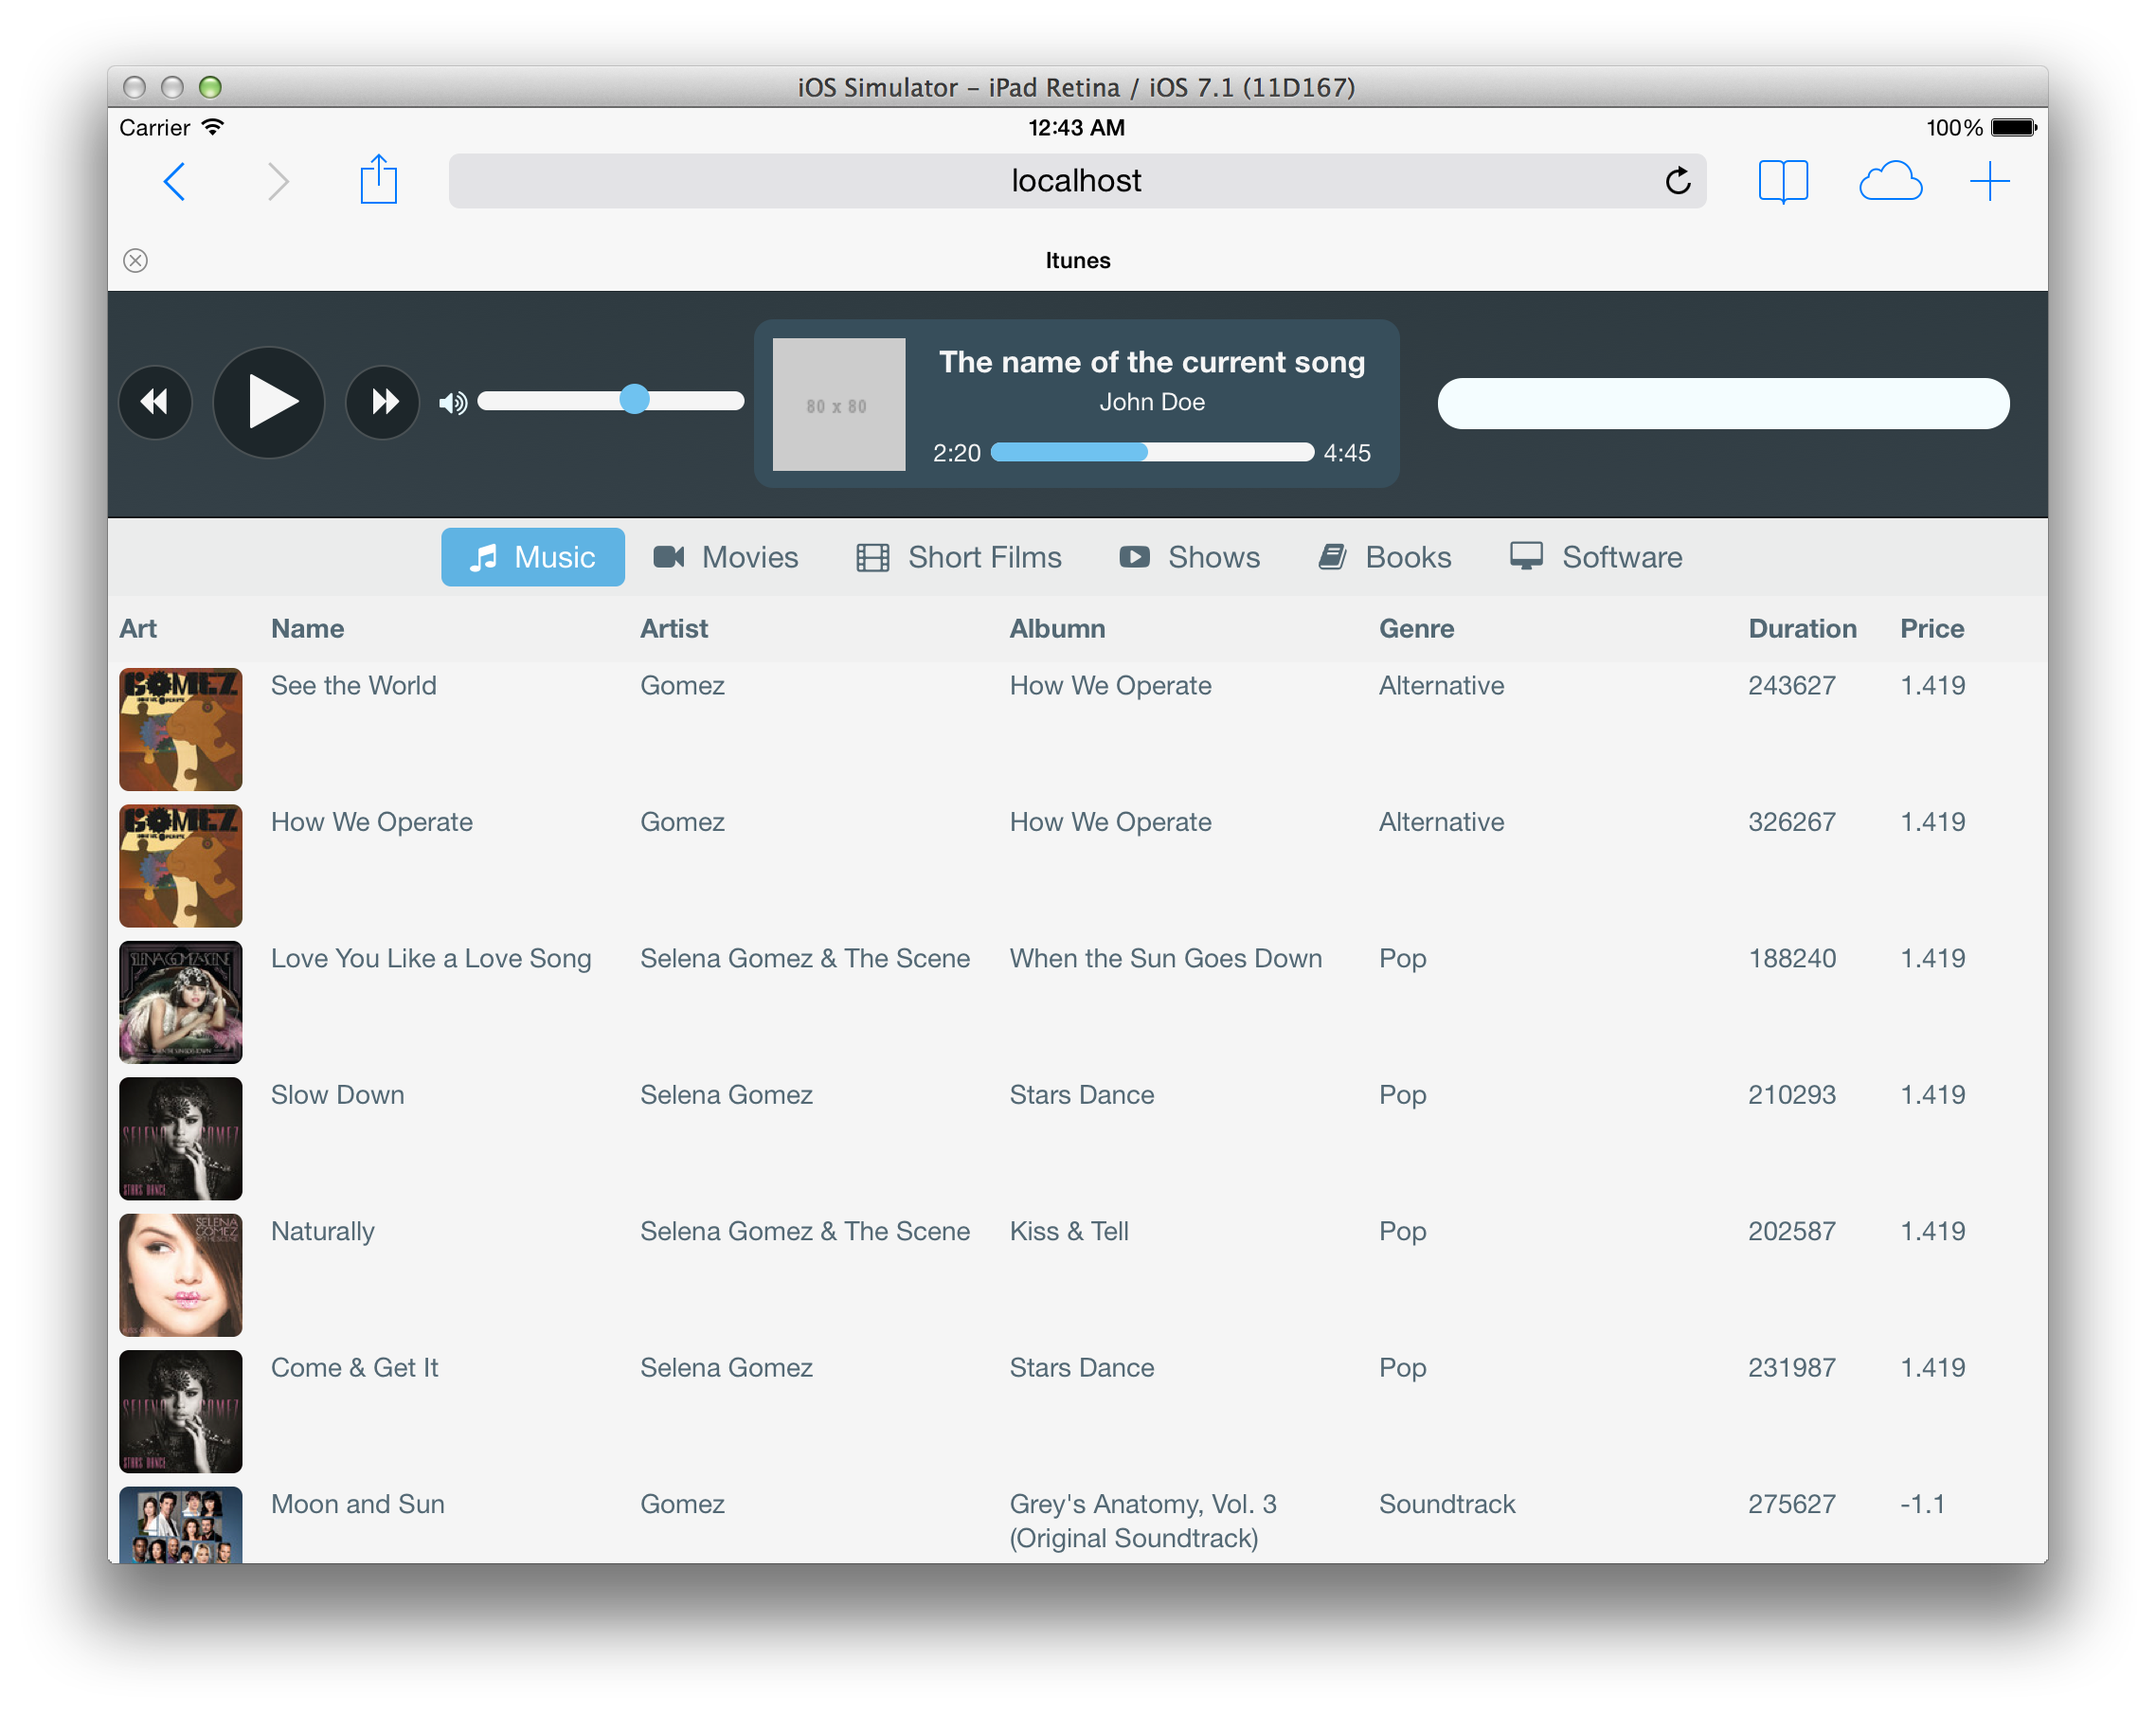This screenshot has height=1713, width=2156.
Task: Open iCloud tabs cloud icon
Action: (1889, 181)
